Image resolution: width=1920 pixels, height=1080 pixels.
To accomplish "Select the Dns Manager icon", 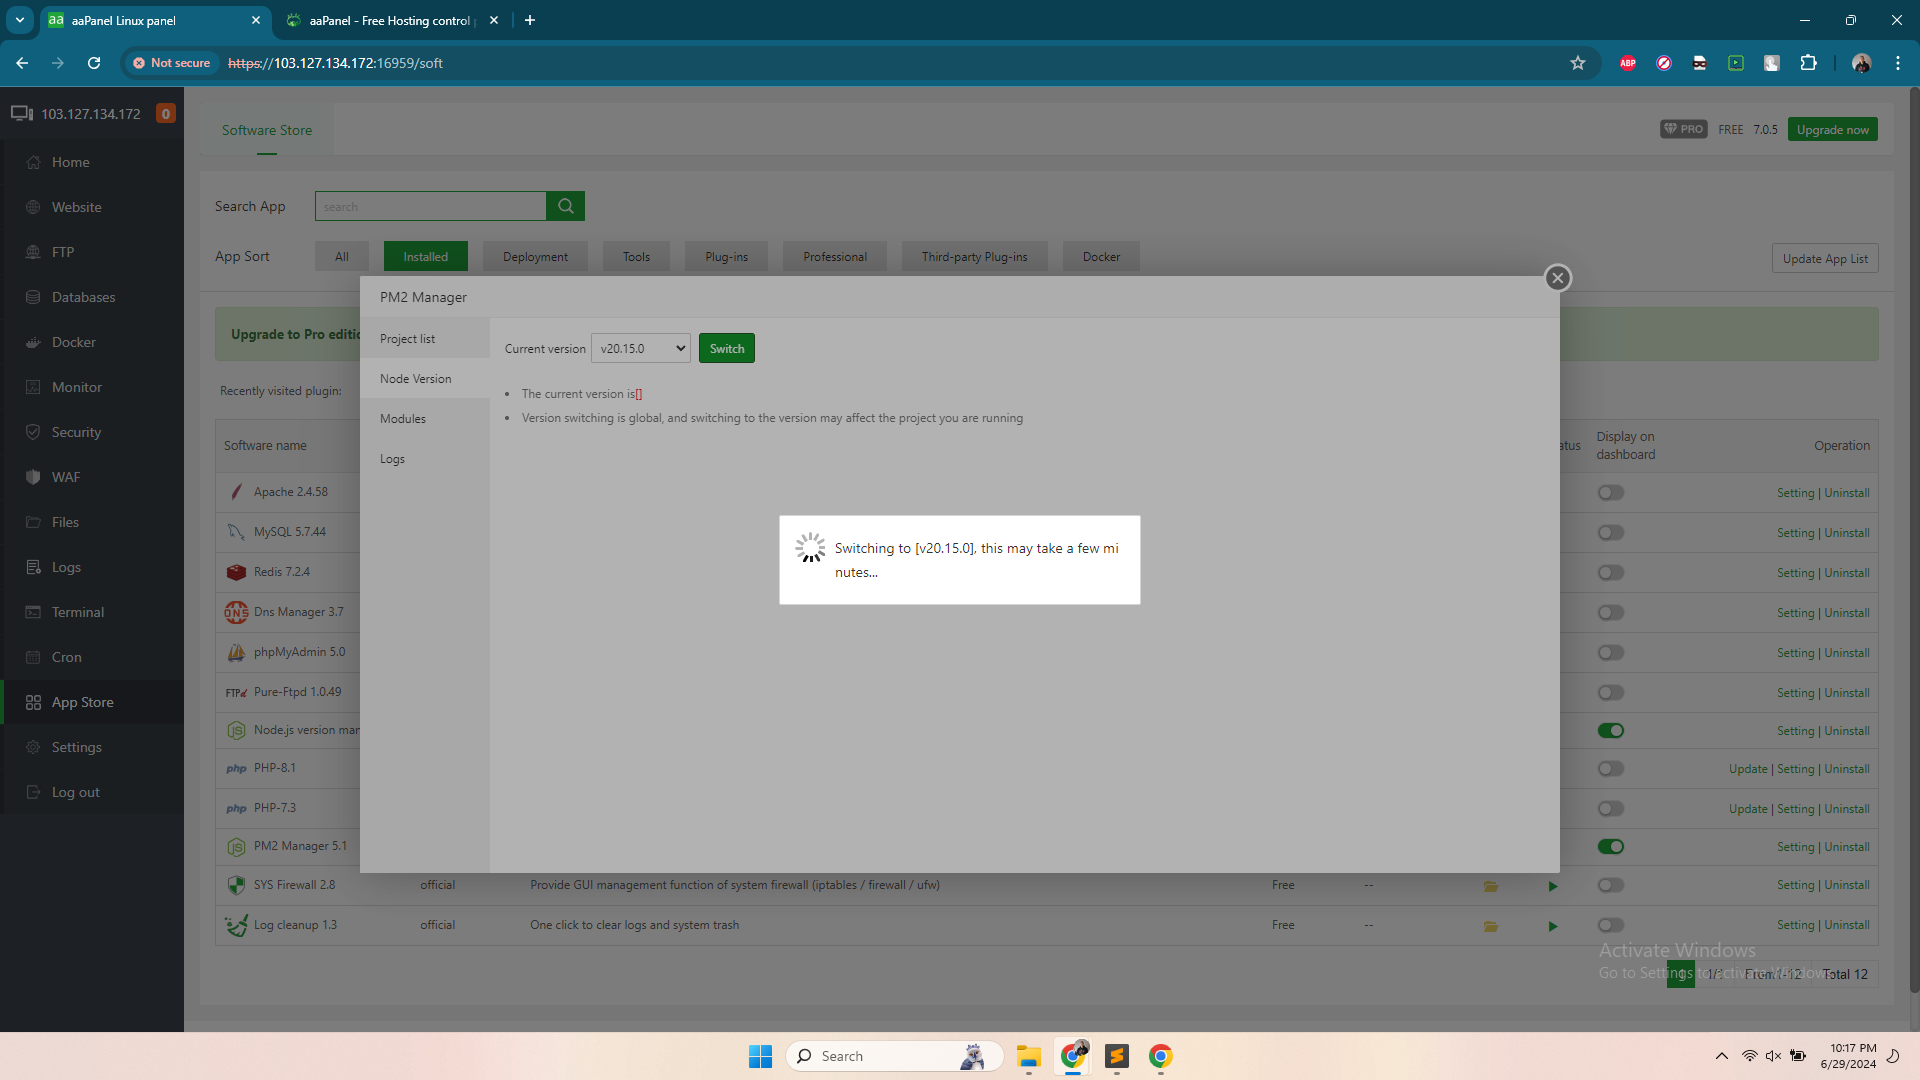I will pyautogui.click(x=236, y=611).
